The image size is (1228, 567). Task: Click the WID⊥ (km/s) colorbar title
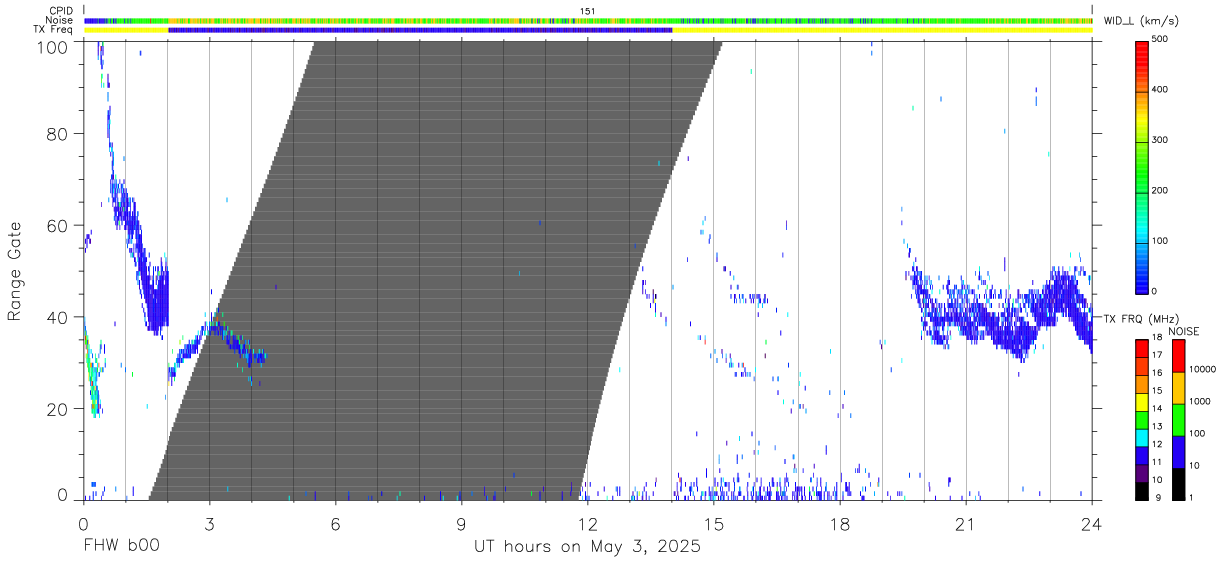1139,21
